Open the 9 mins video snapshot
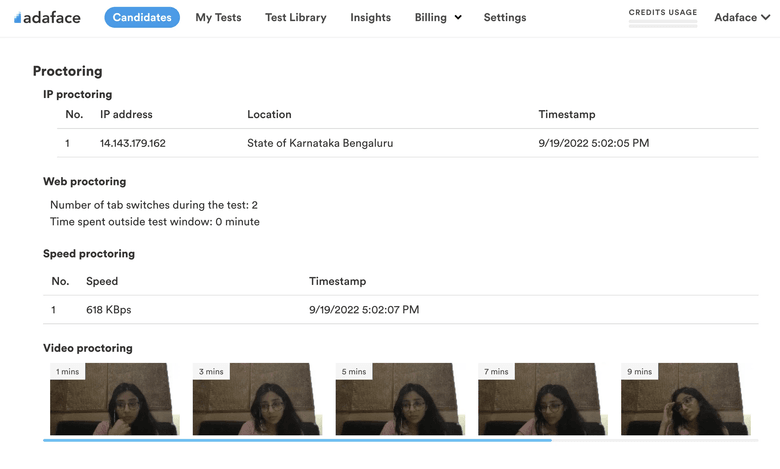Screen dimensions: 780x469 point(686,399)
